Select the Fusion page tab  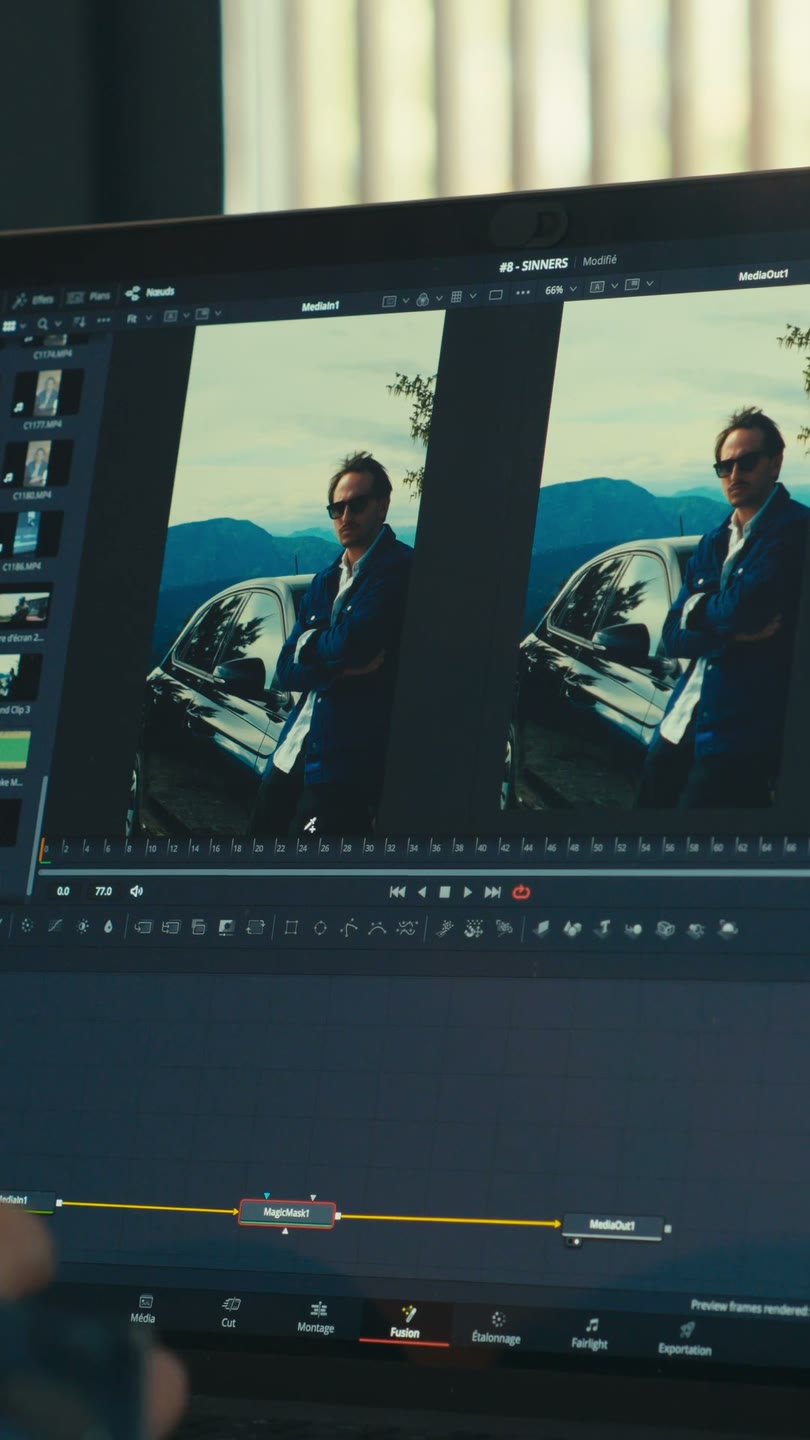tap(405, 1322)
